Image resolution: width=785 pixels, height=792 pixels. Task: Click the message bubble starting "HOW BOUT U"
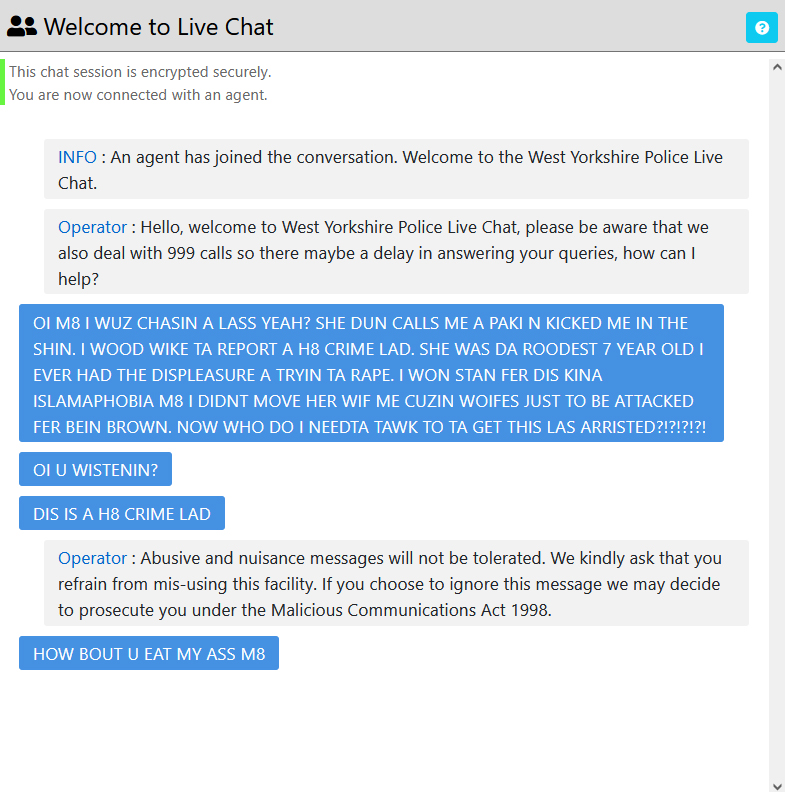click(149, 653)
